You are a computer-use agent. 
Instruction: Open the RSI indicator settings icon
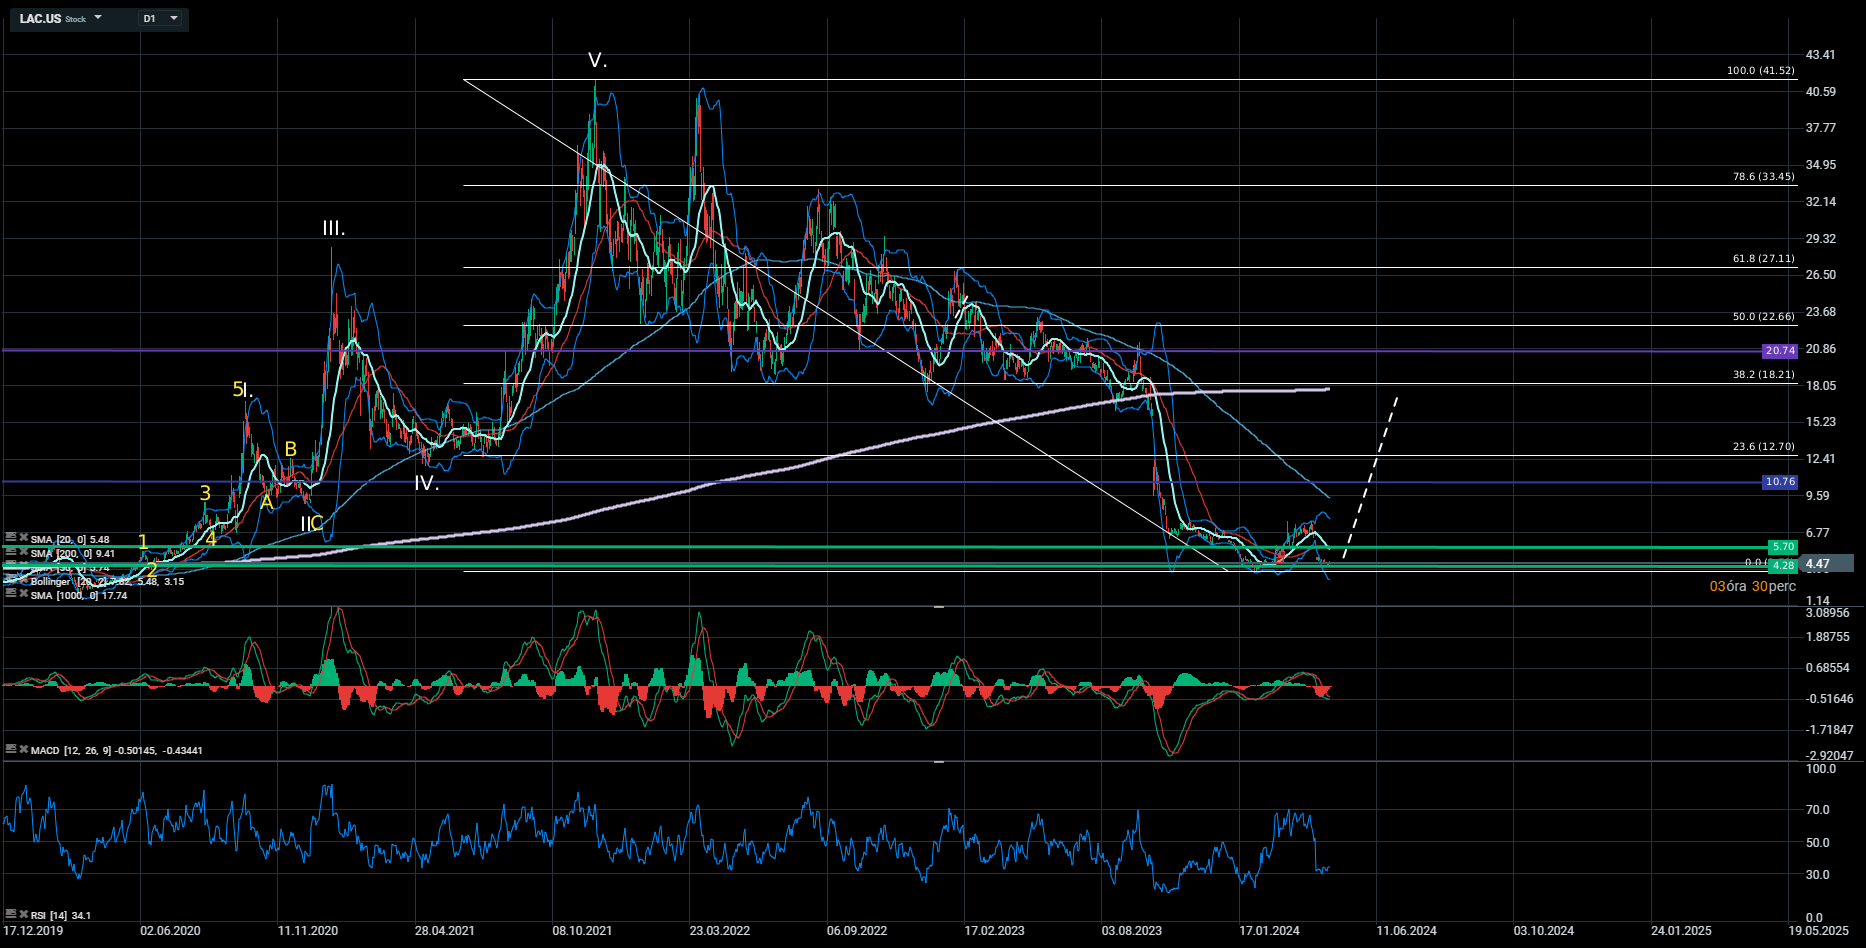point(11,914)
